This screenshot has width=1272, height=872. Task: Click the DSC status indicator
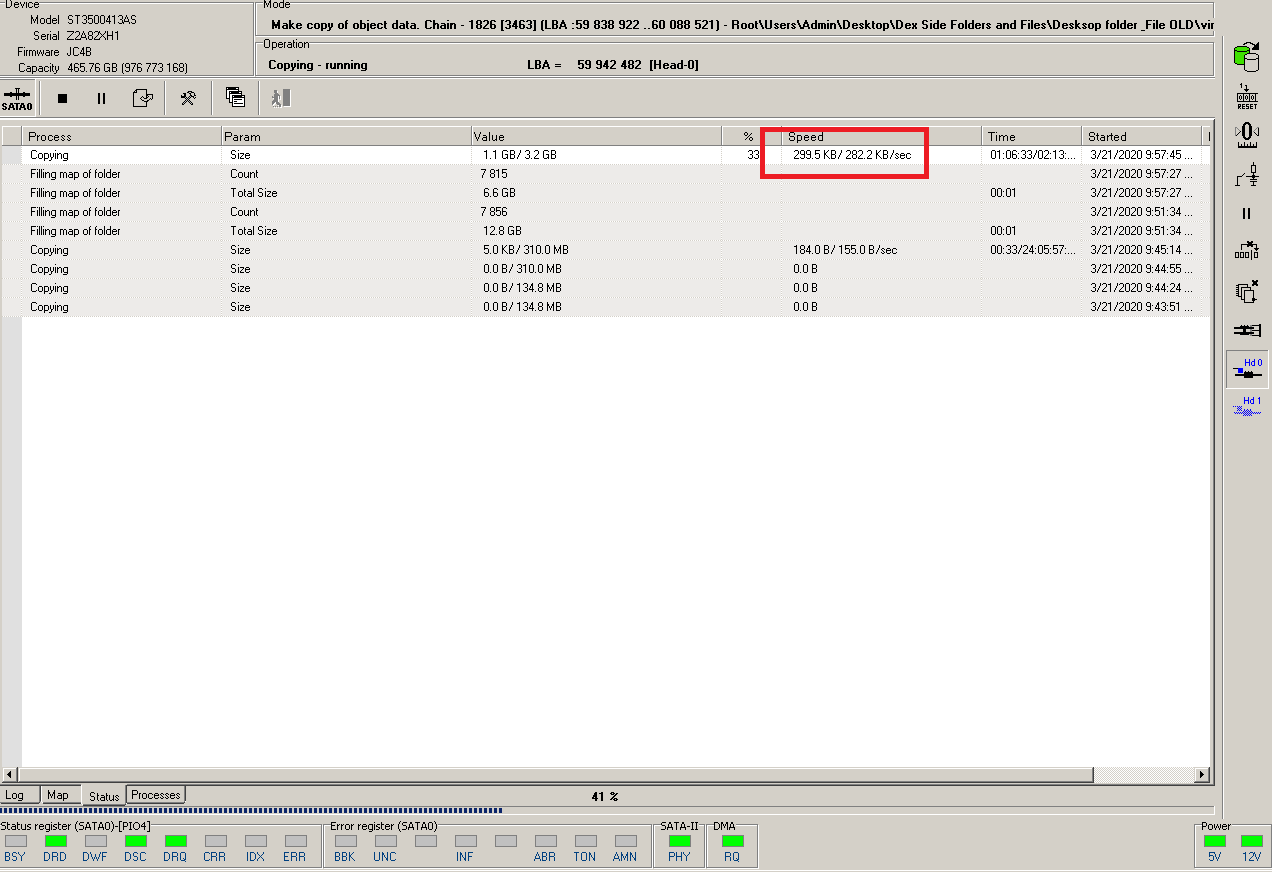(x=135, y=841)
